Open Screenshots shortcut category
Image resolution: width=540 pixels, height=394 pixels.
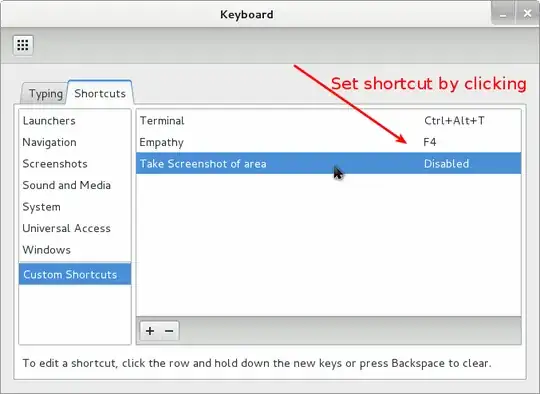(75, 164)
